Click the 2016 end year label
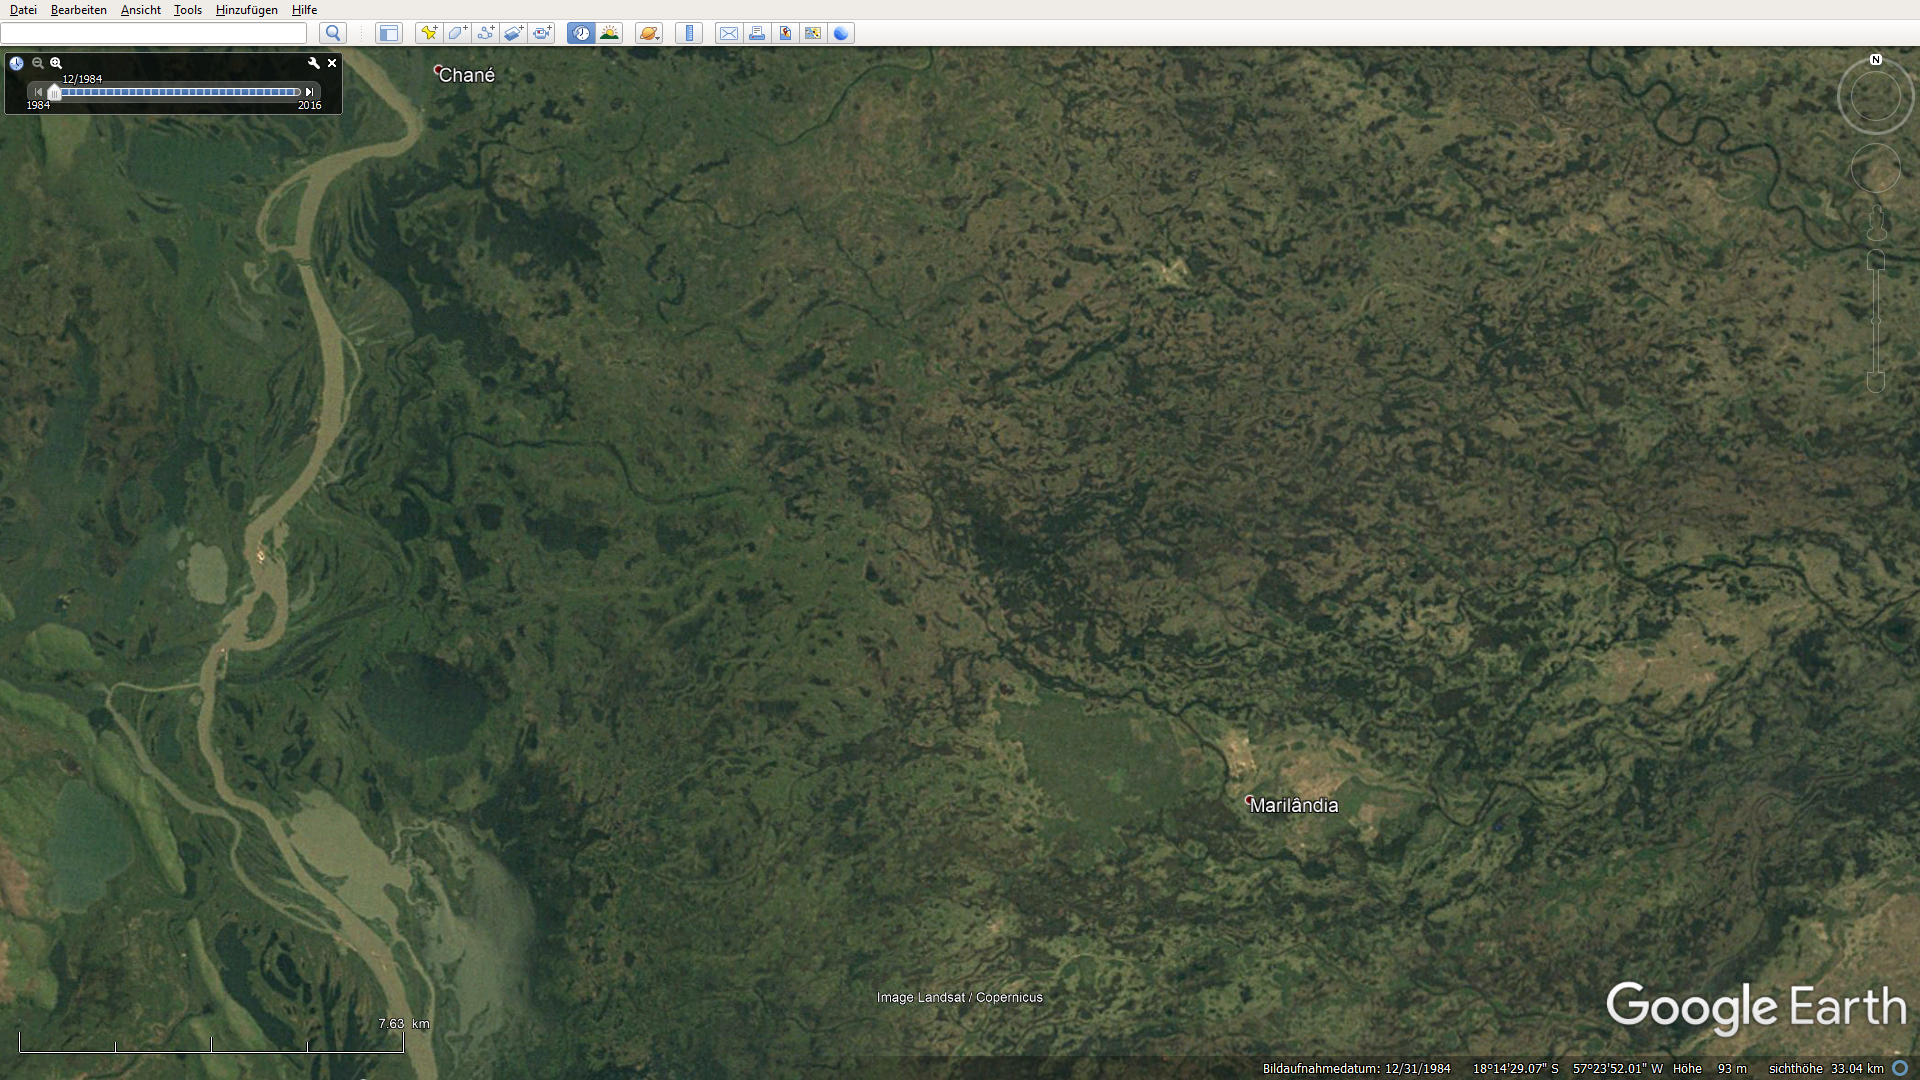Screen dimensions: 1920x1080 click(x=310, y=105)
